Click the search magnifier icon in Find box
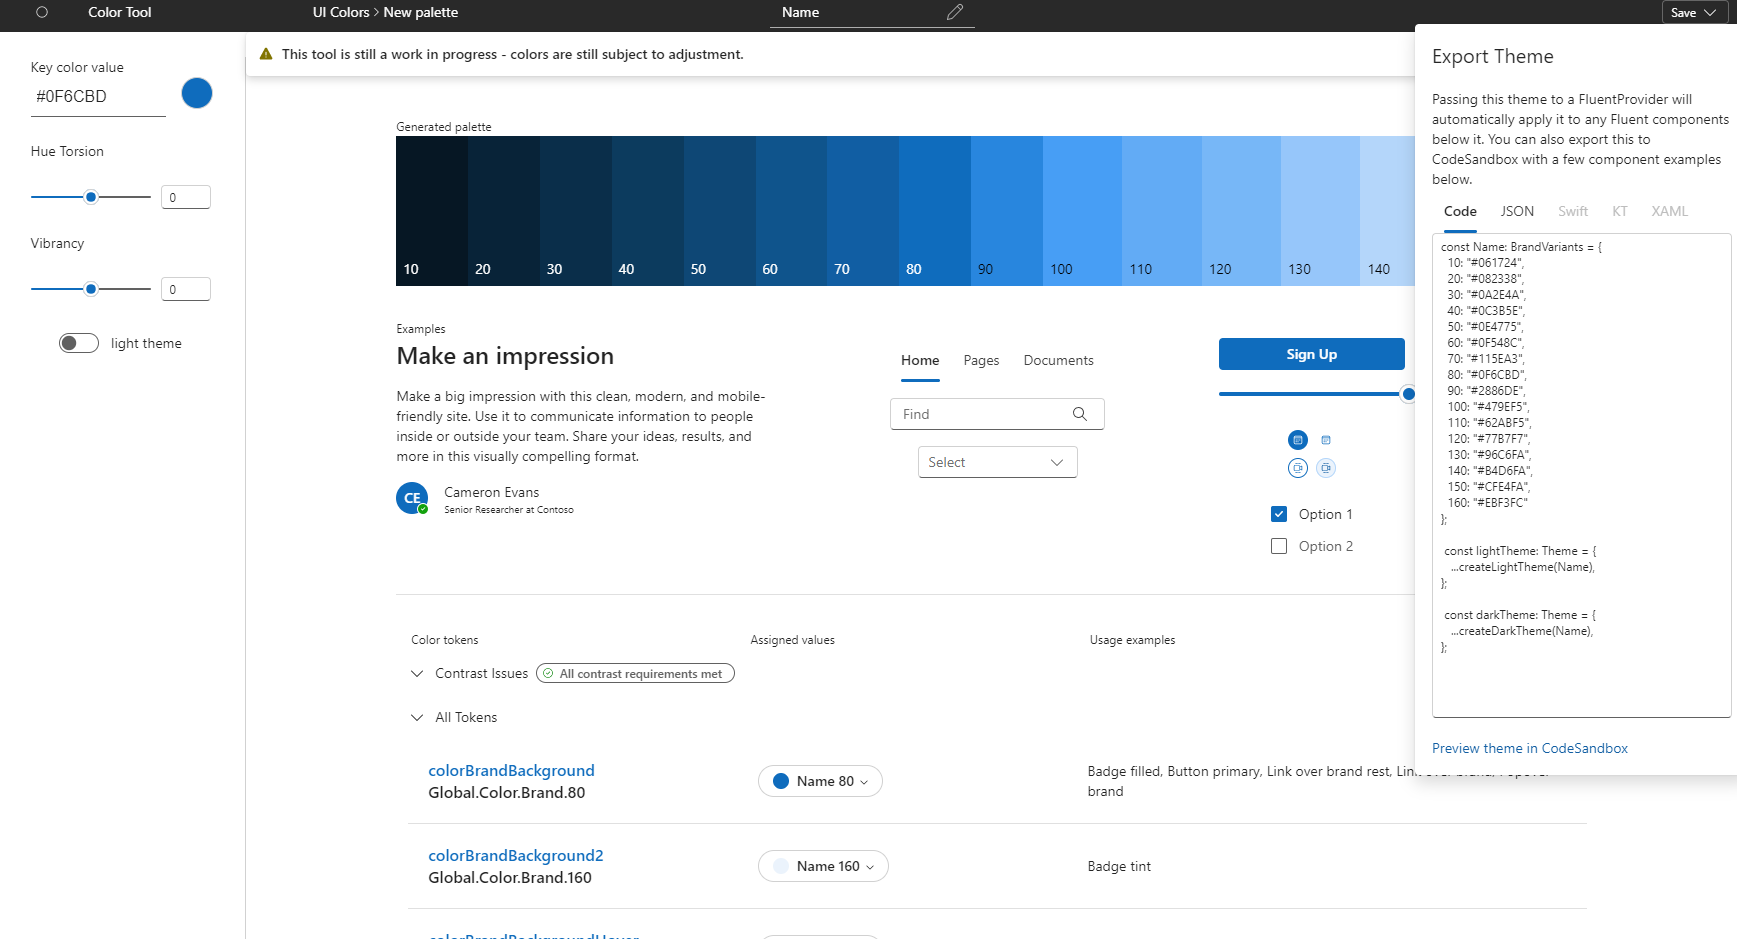Viewport: 1737px width, 939px height. coord(1080,414)
